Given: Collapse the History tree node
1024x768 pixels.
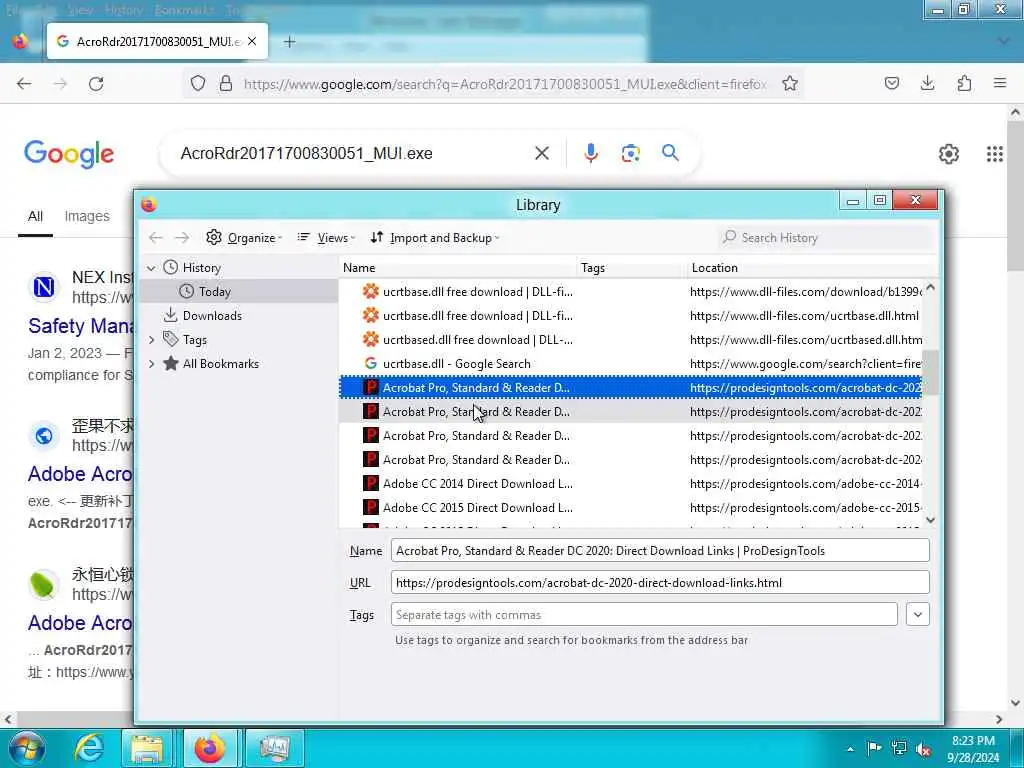Looking at the screenshot, I should 151,268.
